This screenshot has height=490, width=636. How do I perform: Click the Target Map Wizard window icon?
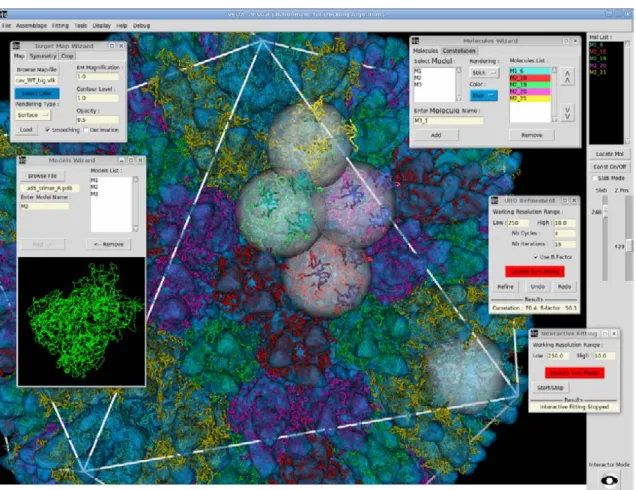click(x=16, y=46)
